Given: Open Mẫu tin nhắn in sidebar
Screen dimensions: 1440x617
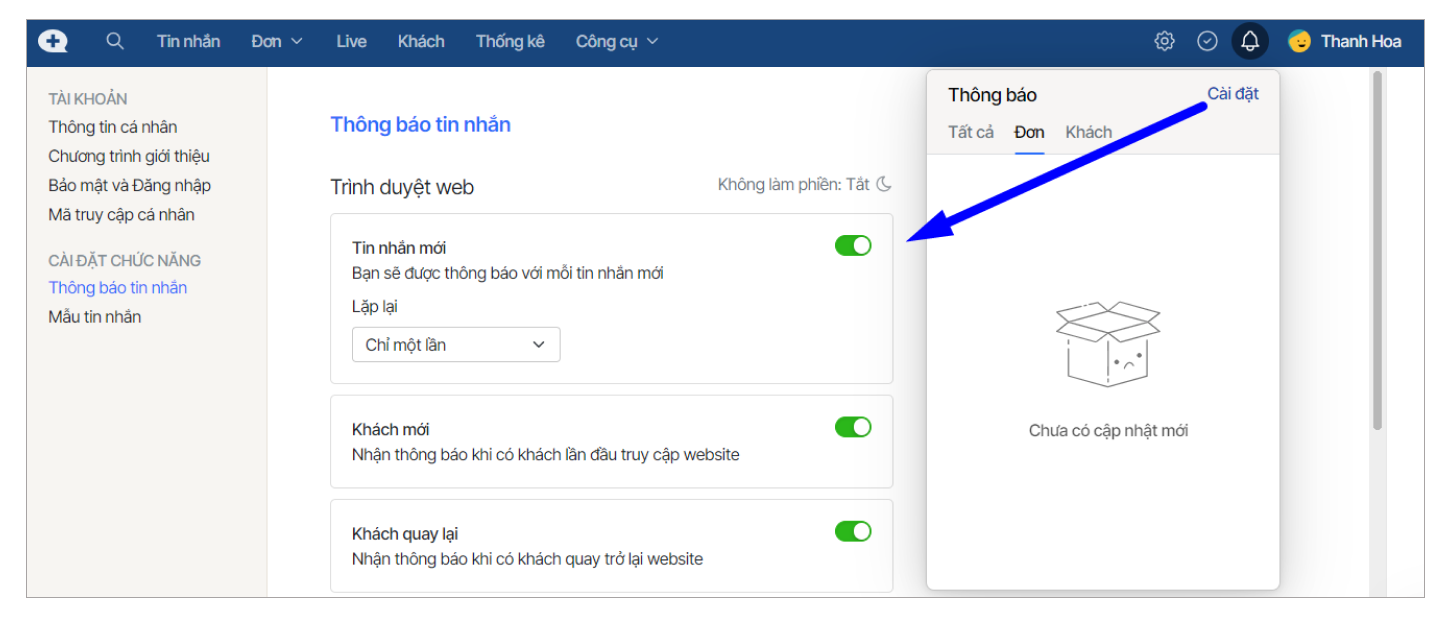Looking at the screenshot, I should click(95, 317).
